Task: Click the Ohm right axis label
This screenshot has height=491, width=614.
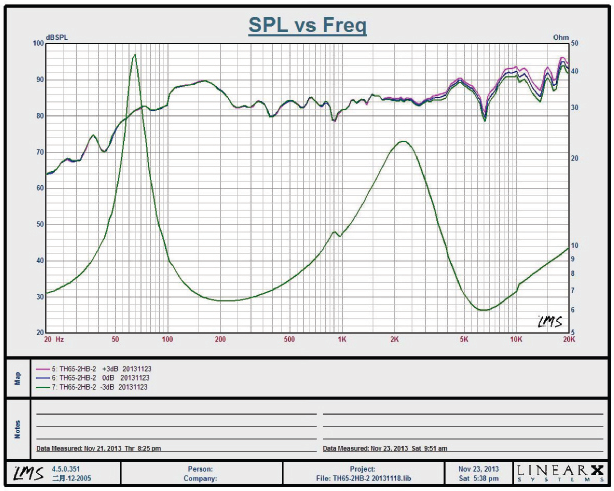Action: (560, 37)
